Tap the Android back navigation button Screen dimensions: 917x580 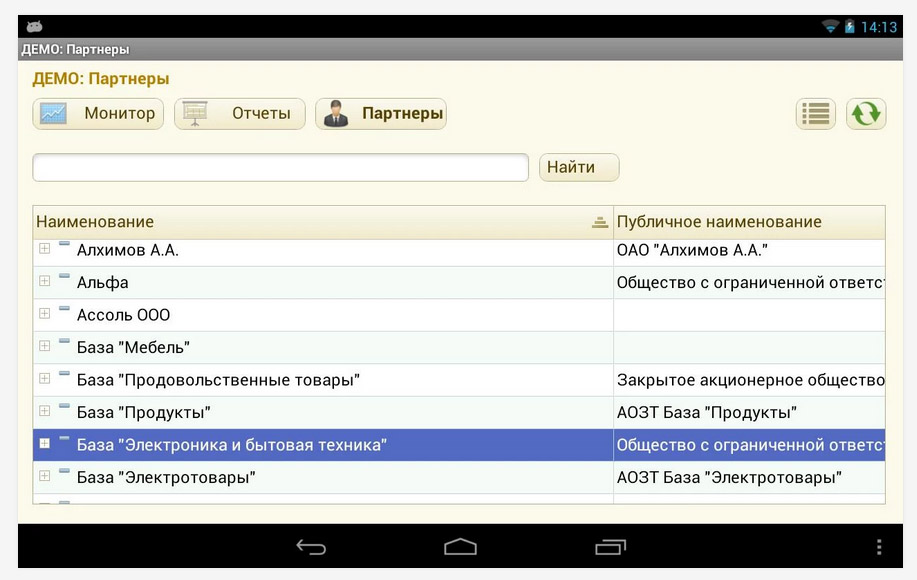(311, 547)
